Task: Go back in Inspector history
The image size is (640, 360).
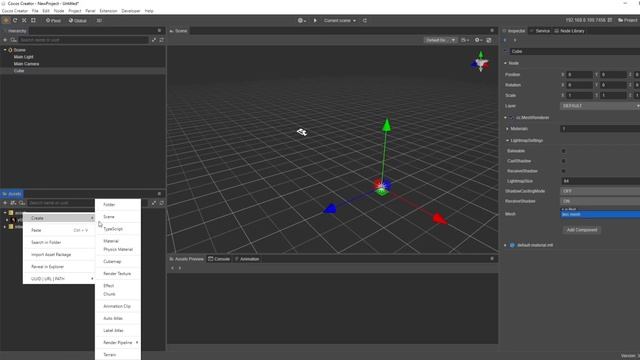Action: pos(505,40)
